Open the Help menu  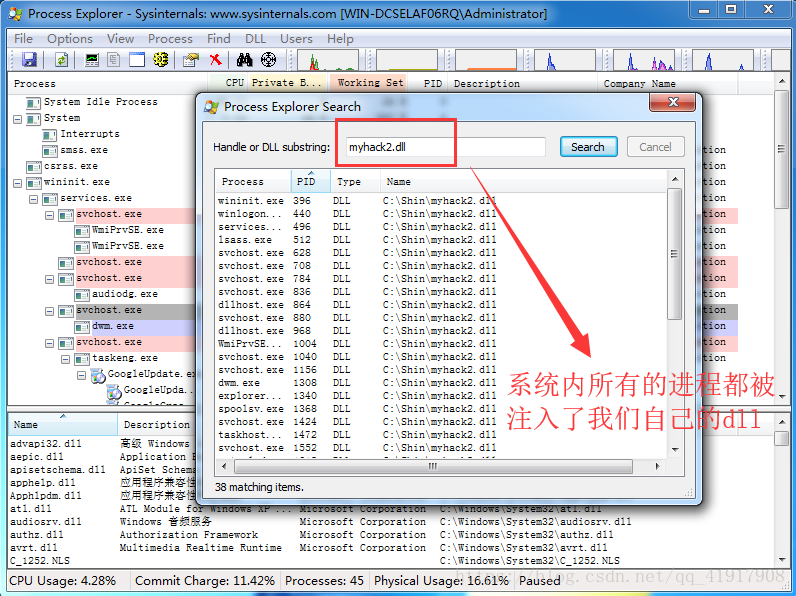click(340, 39)
